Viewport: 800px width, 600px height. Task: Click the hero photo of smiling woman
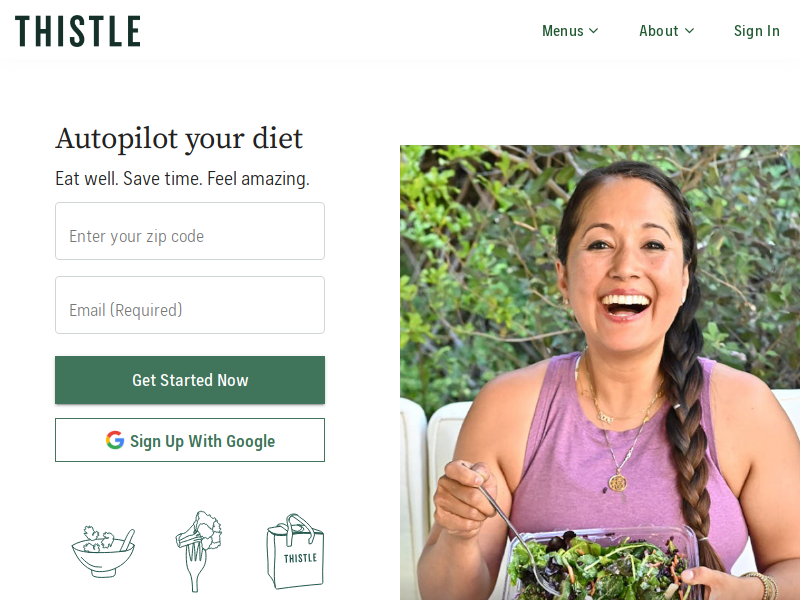pos(600,372)
